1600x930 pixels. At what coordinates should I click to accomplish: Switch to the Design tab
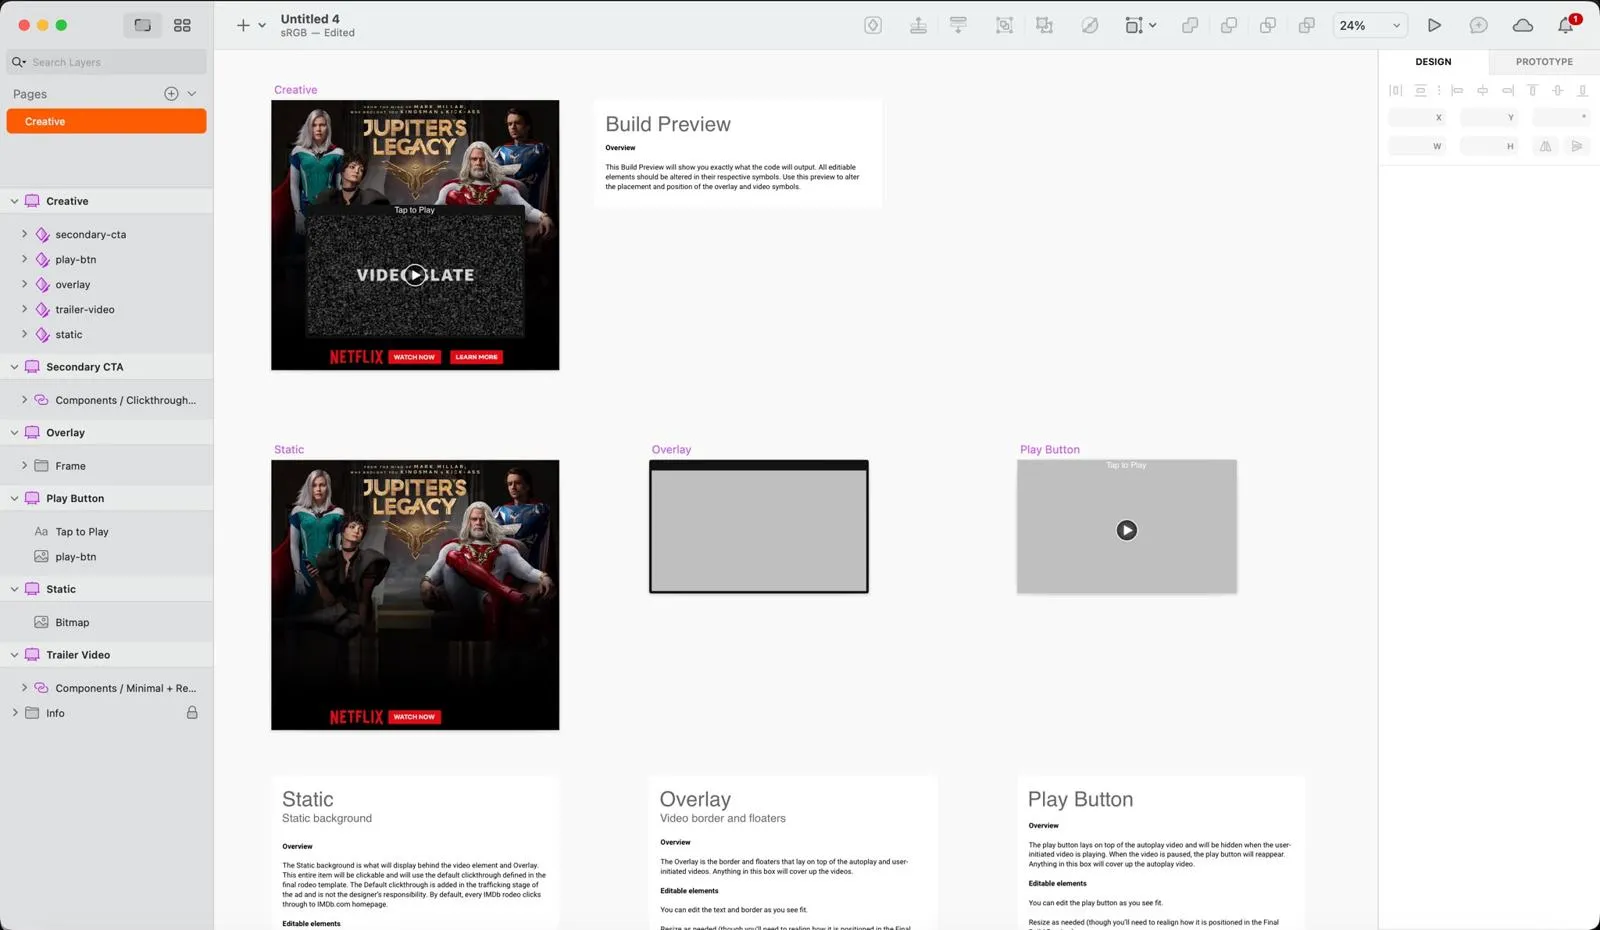coord(1433,62)
